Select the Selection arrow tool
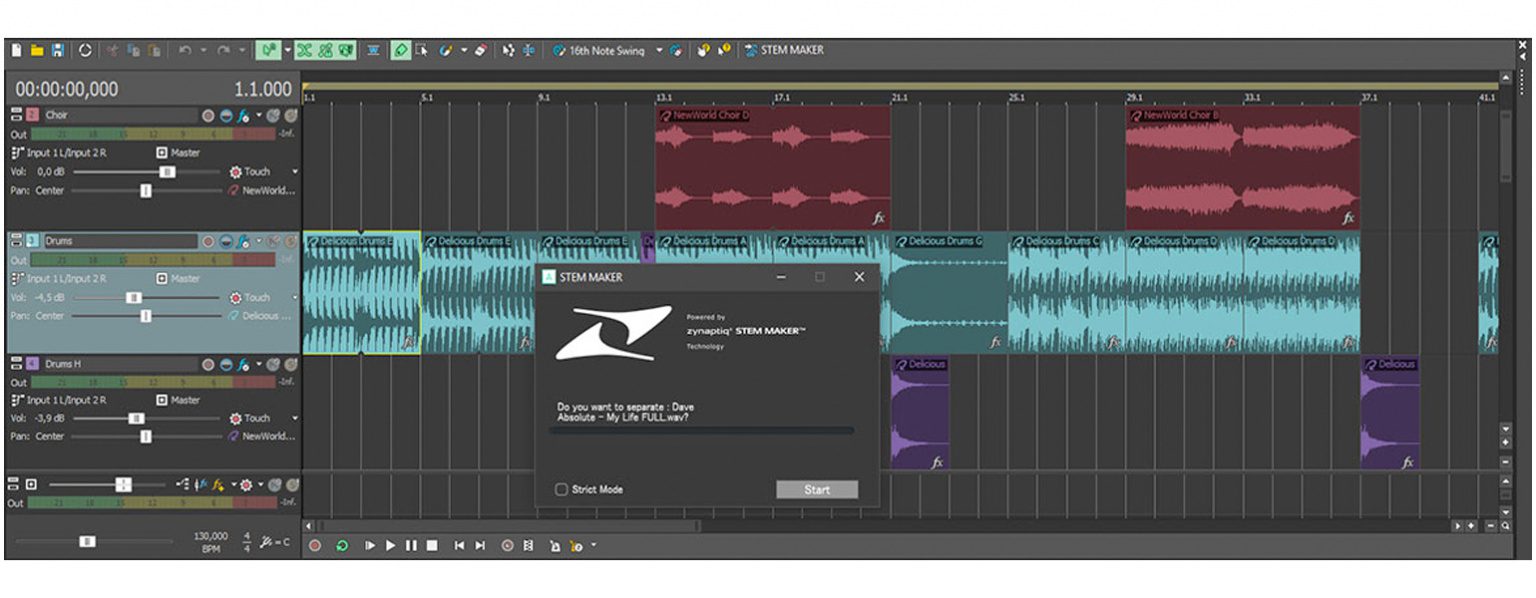This screenshot has height=598, width=1536. 423,50
